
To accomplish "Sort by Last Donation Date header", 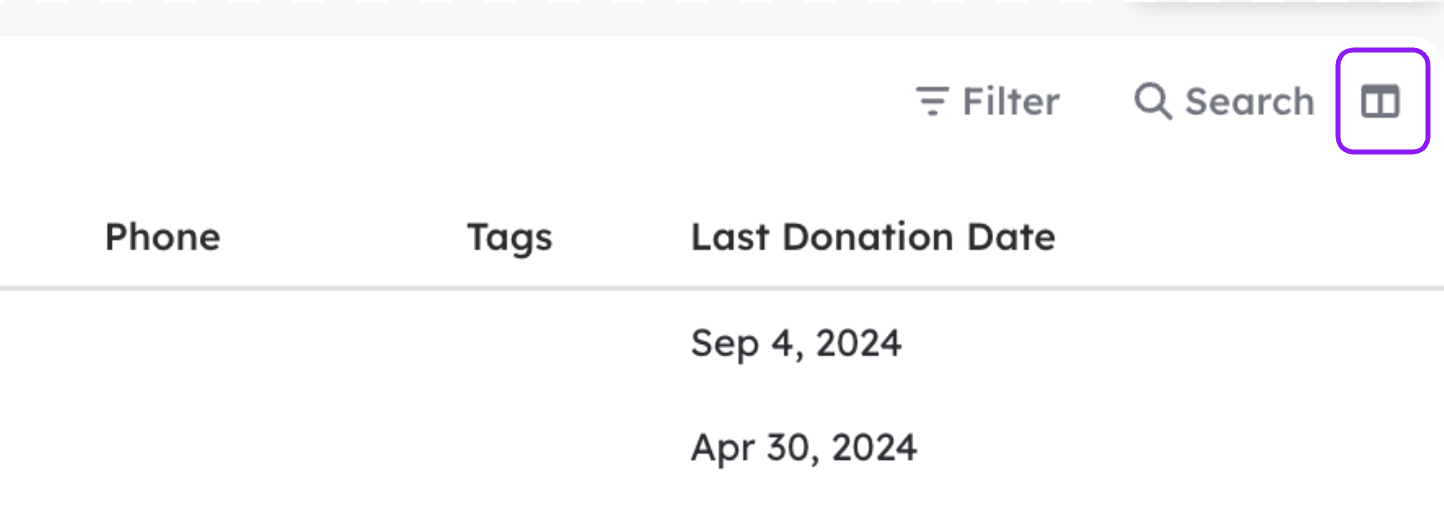I will tap(873, 237).
